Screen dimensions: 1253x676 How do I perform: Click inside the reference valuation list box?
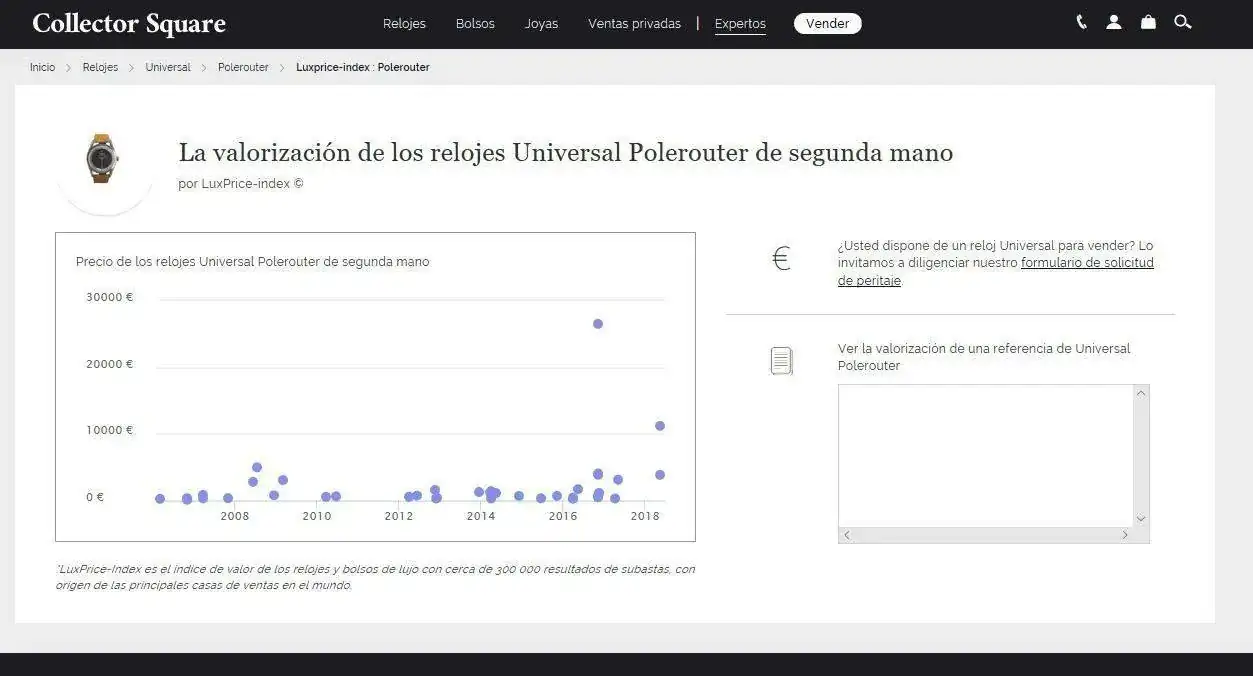[985, 455]
